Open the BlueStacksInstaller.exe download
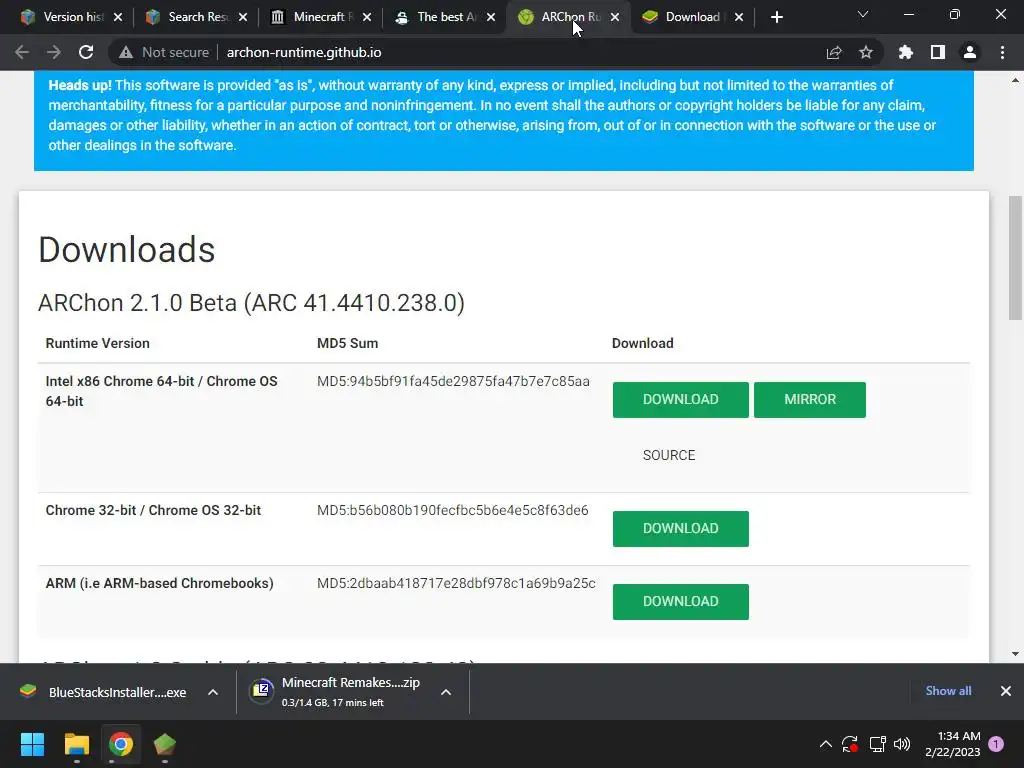The image size is (1024, 768). [x=103, y=692]
